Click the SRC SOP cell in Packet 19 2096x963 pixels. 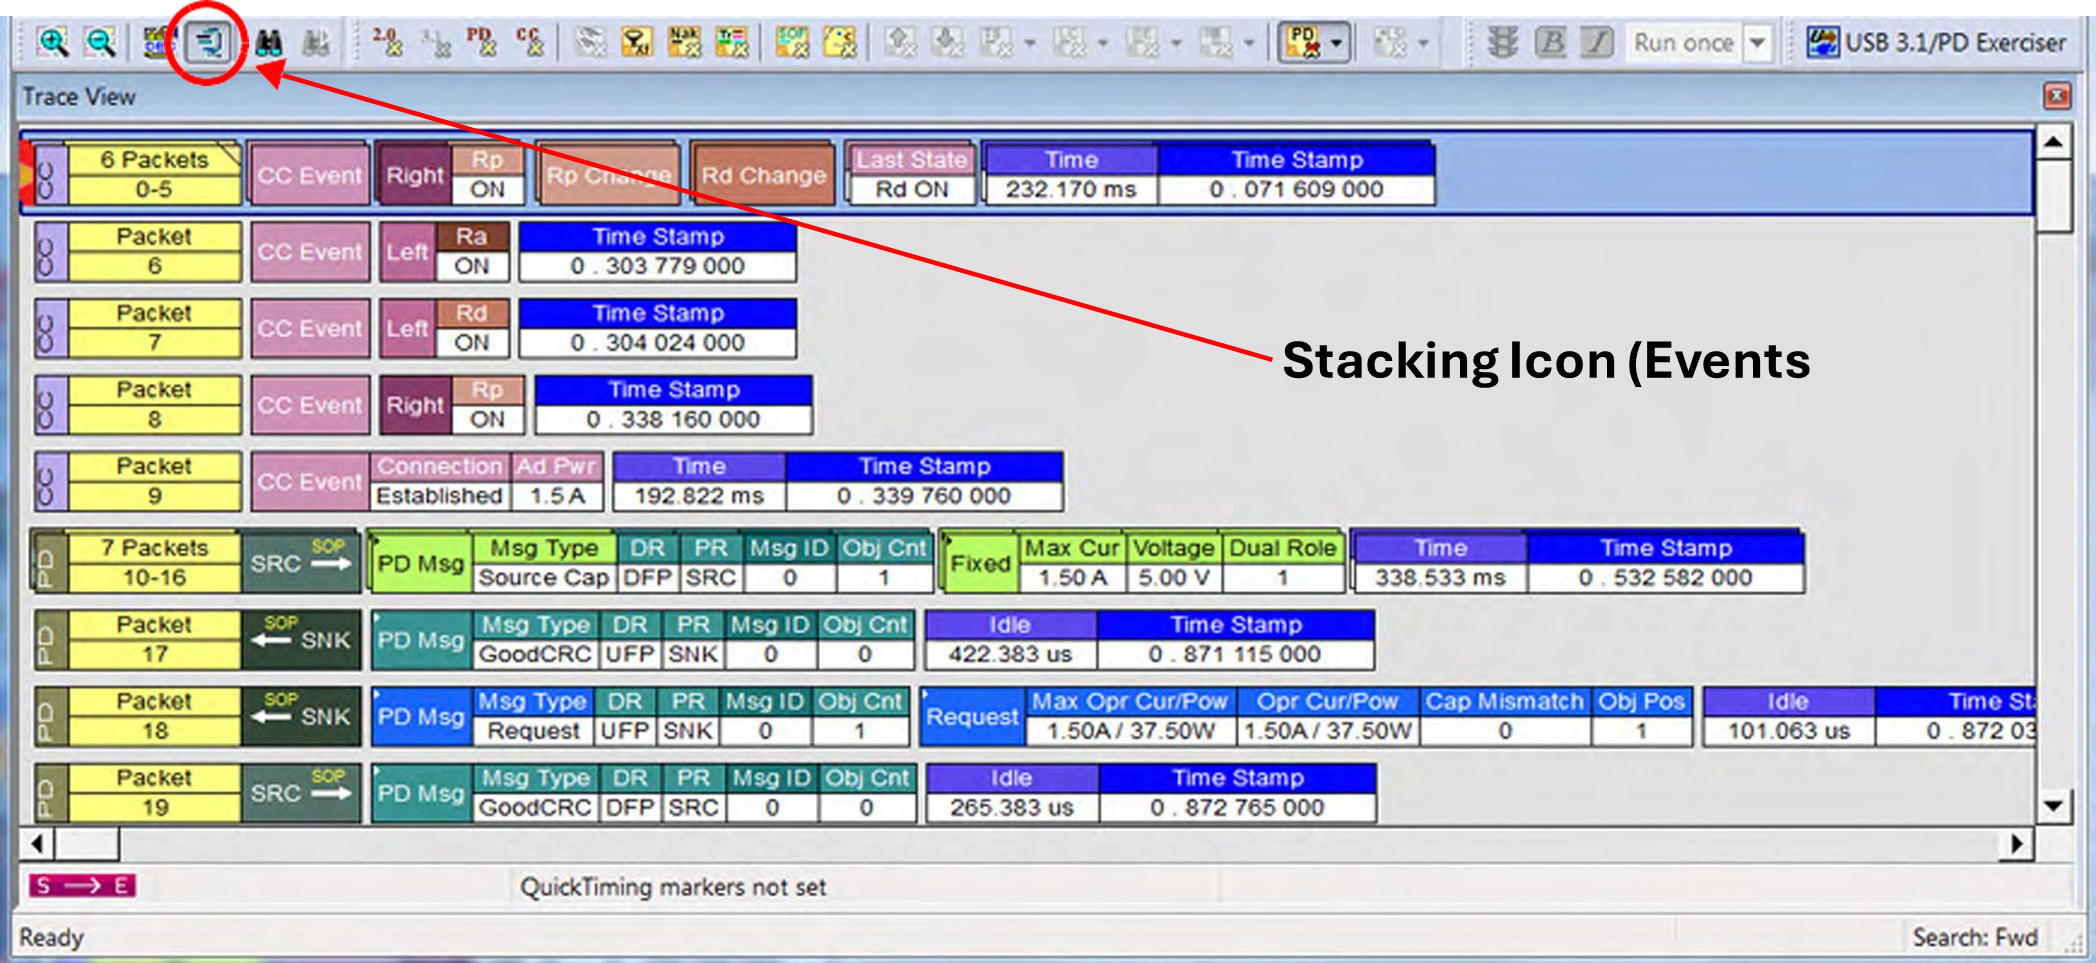point(300,793)
